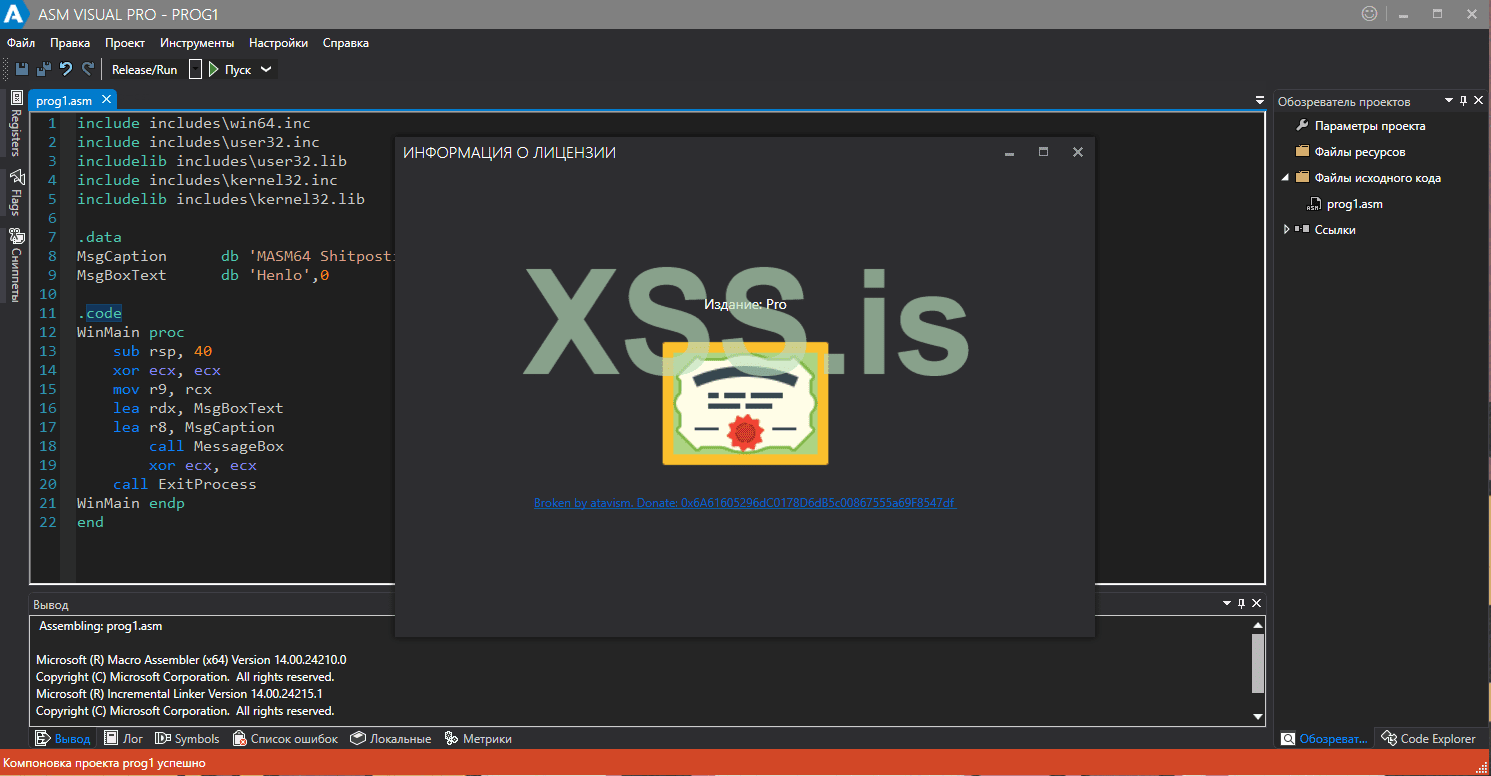This screenshot has height=776, width=1491.
Task: Click the wrench icon beside Параметры проекта
Action: (x=1302, y=126)
